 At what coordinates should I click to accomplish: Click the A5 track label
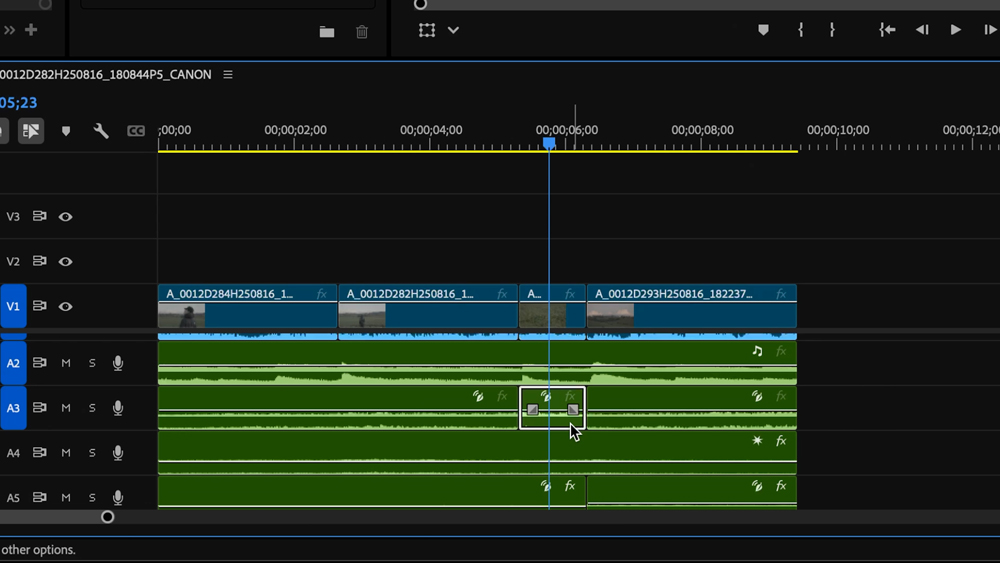(13, 497)
